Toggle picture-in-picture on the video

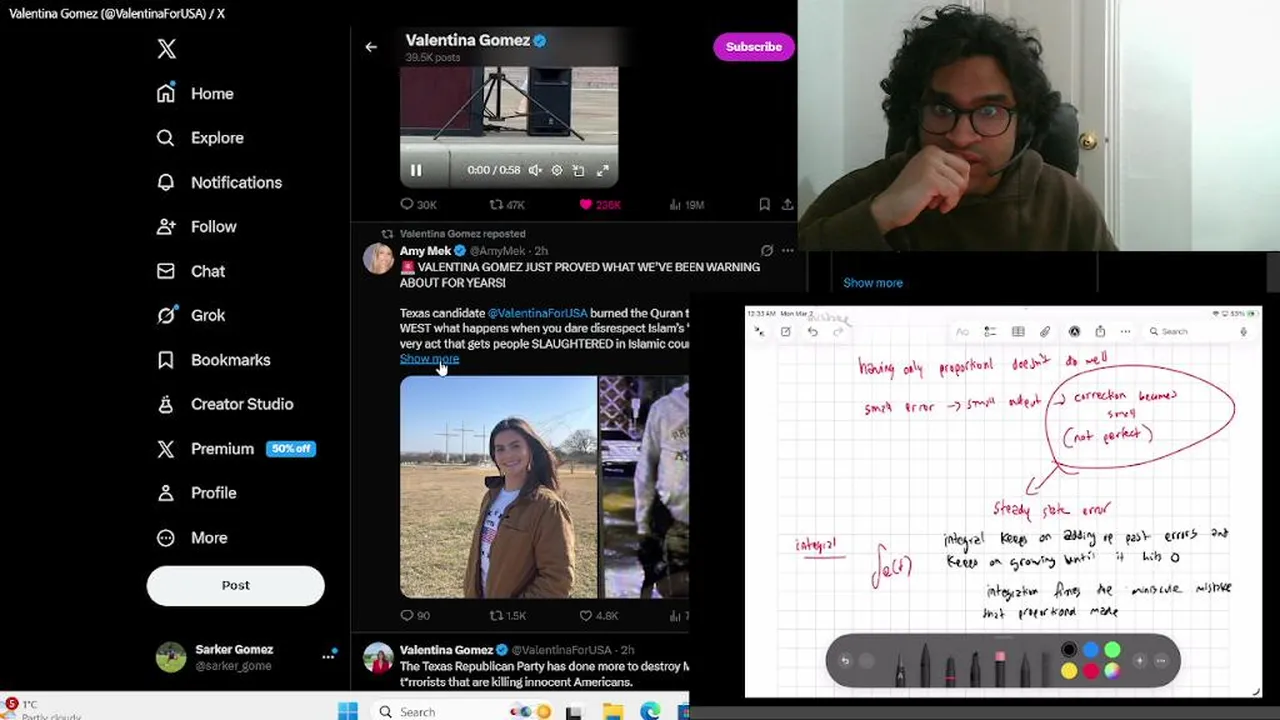(578, 171)
